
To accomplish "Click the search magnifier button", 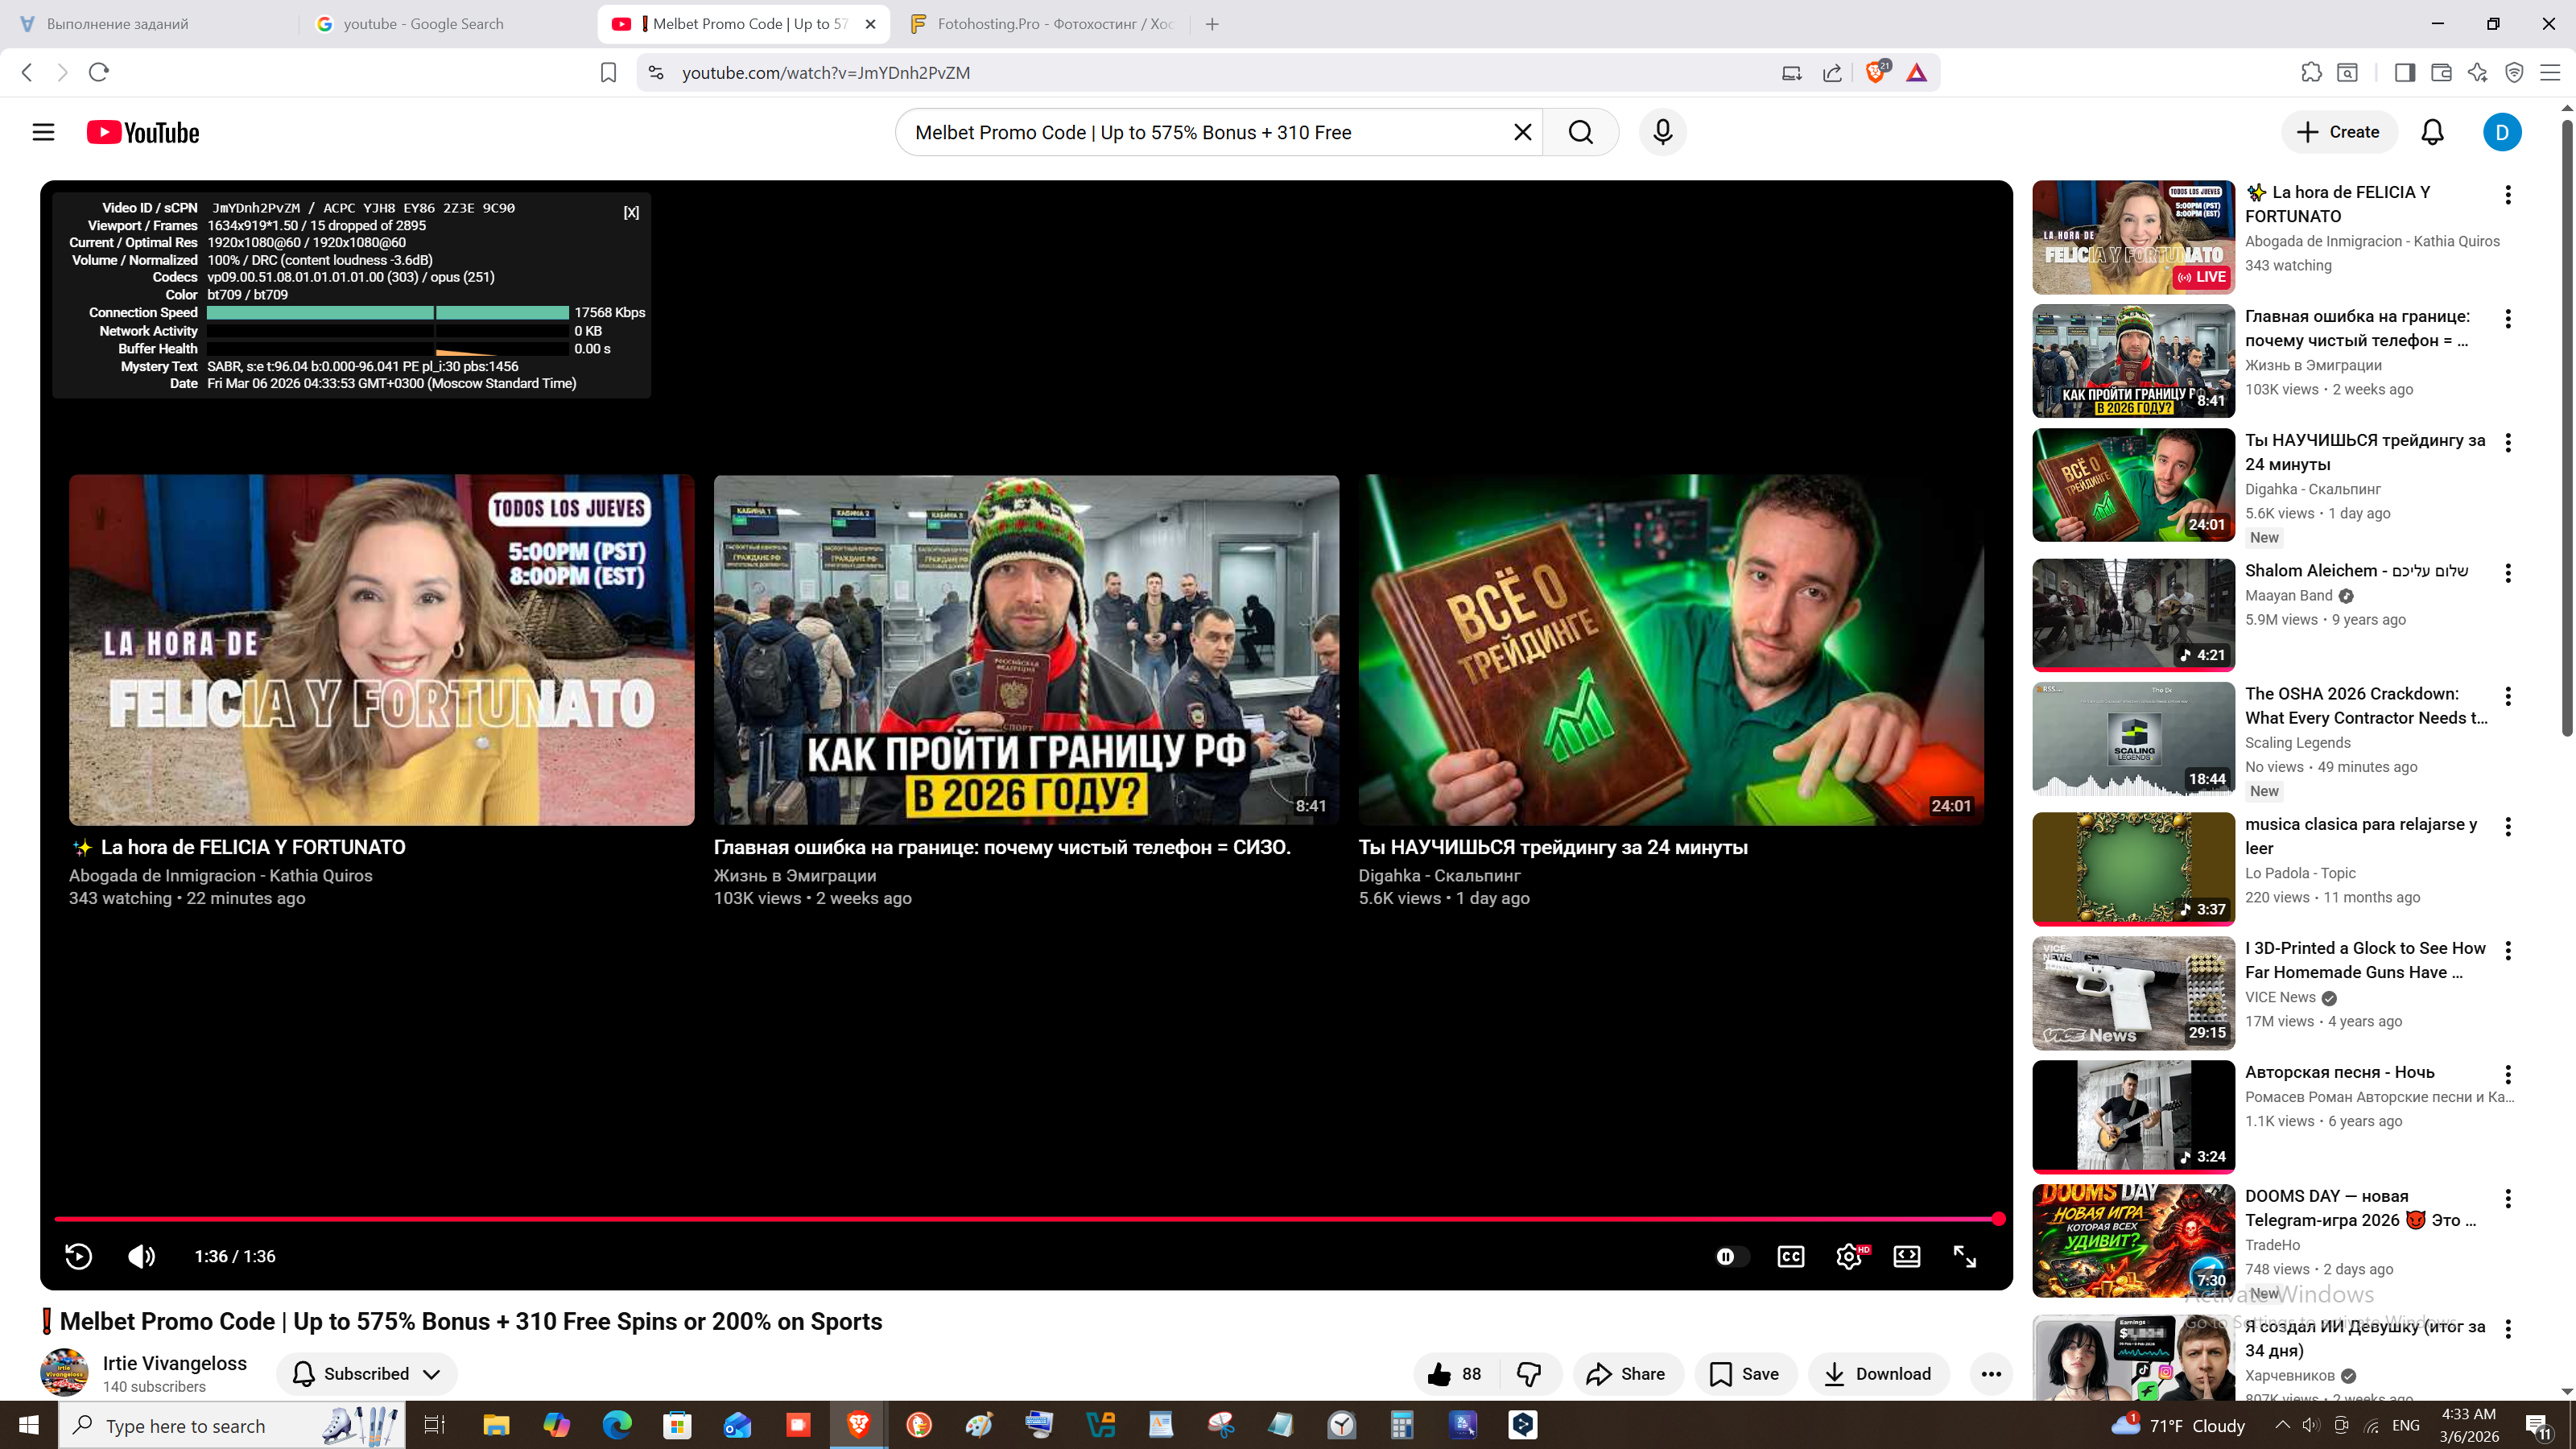I will pos(1580,132).
